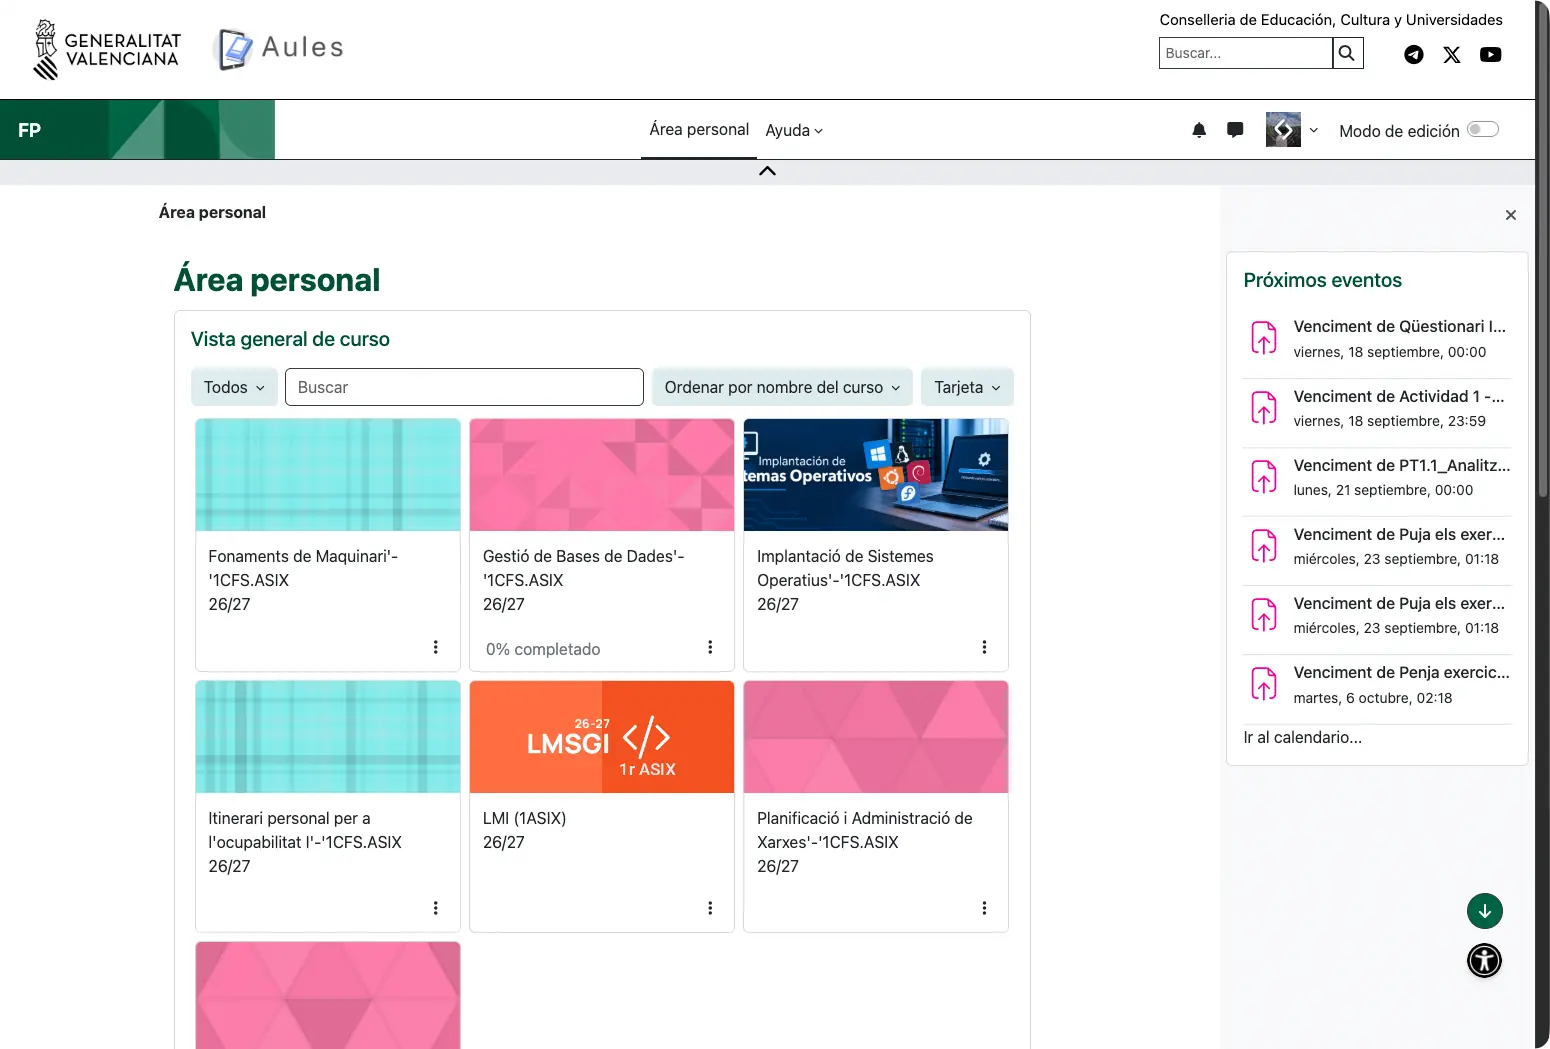Click the Implantación de Sistemas Operativos thumbnail
This screenshot has width=1550, height=1049.
click(876, 475)
